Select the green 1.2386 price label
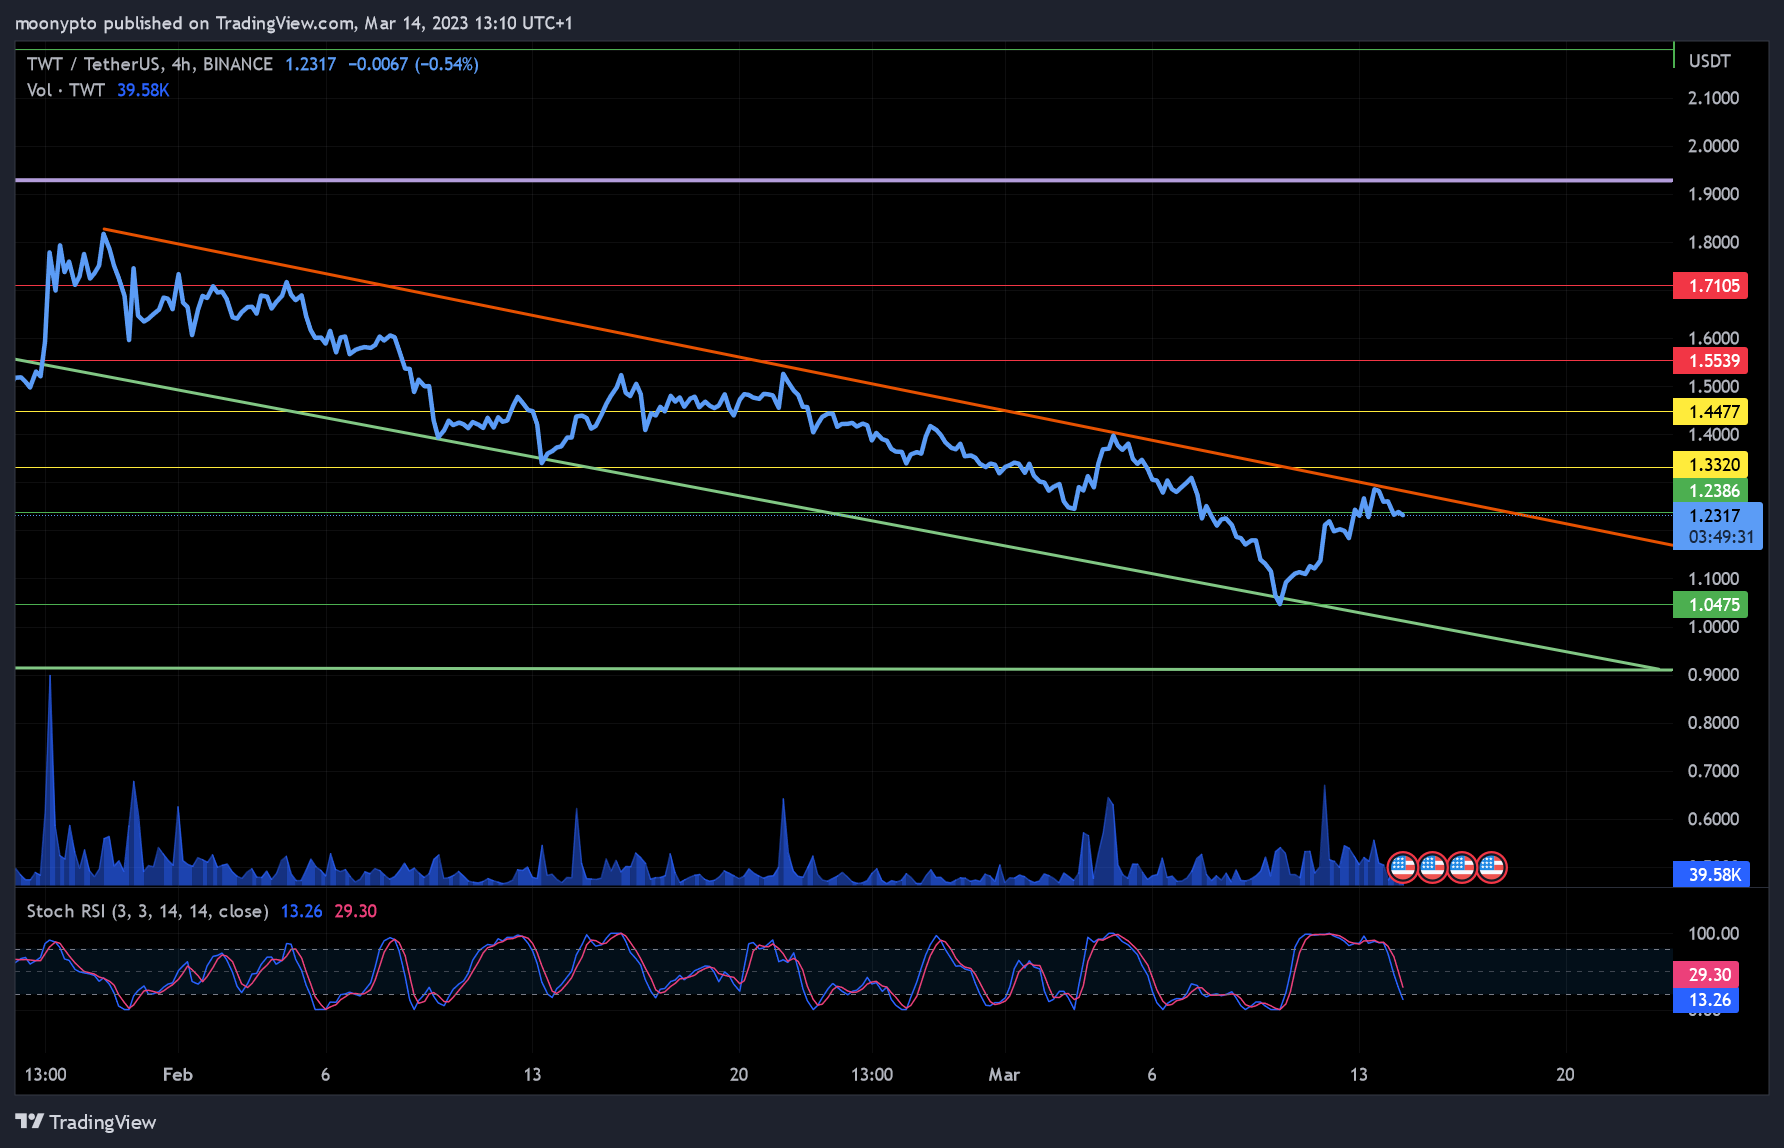This screenshot has height=1148, width=1784. click(x=1711, y=490)
